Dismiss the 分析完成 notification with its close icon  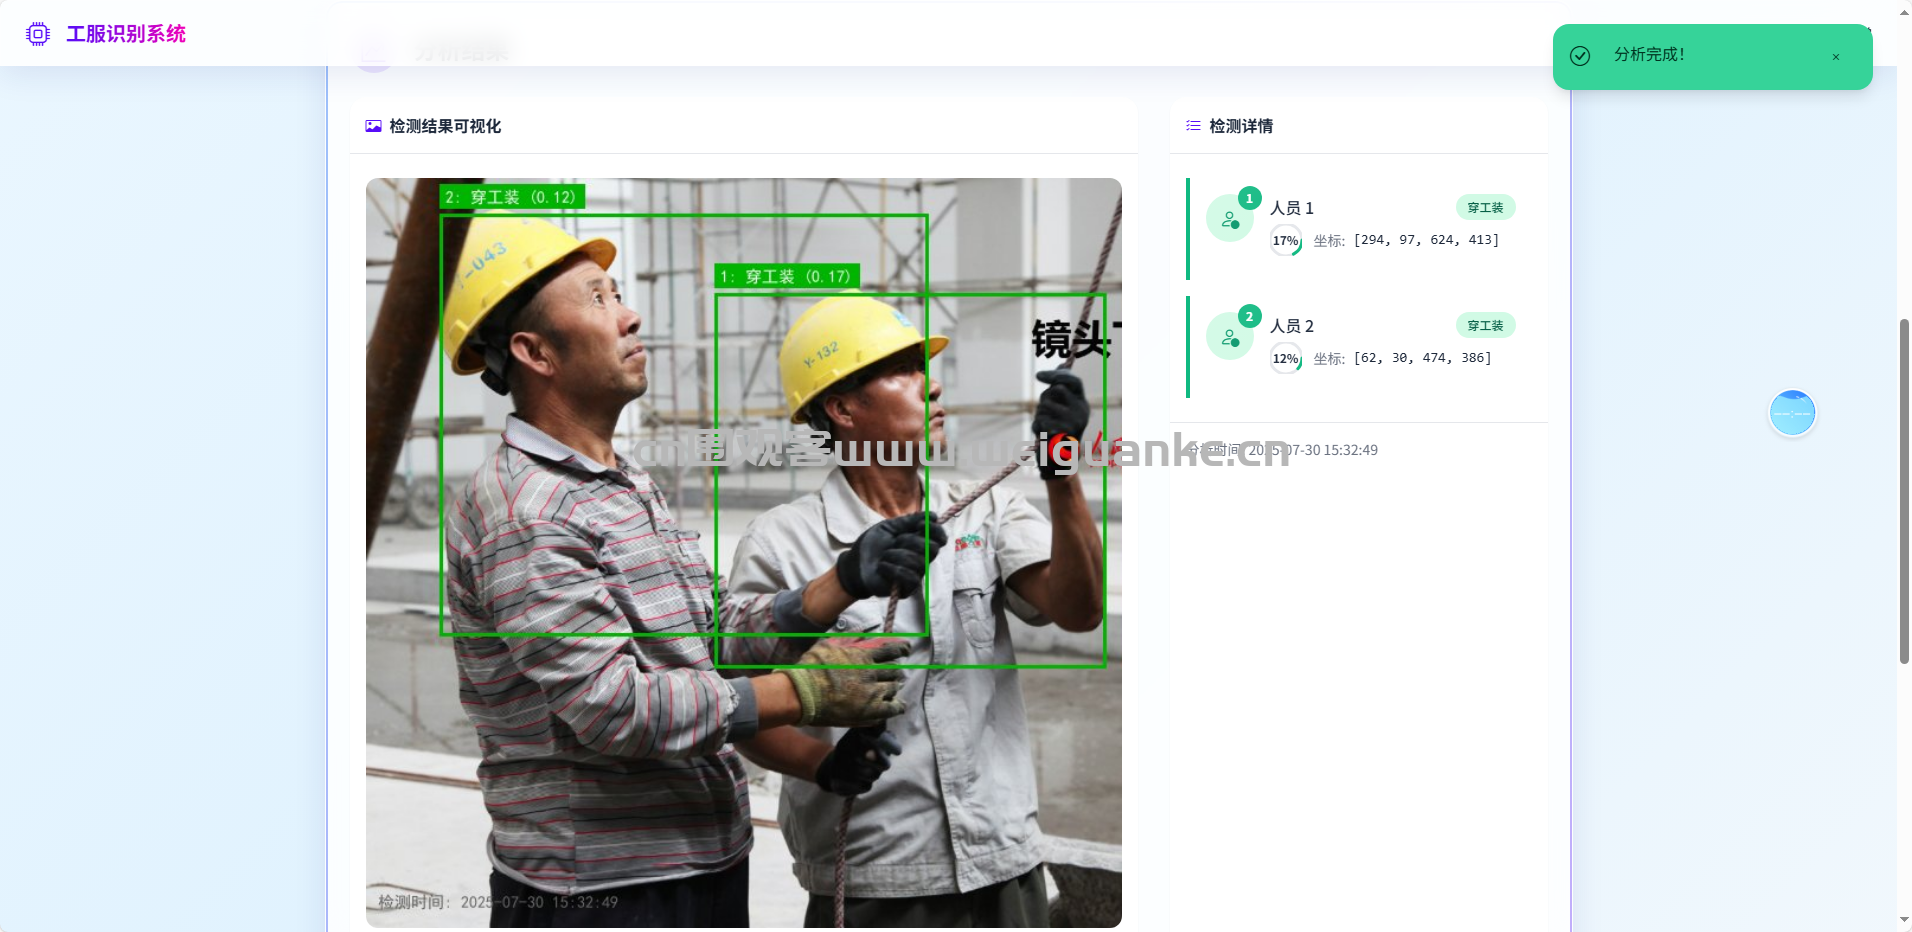tap(1836, 57)
